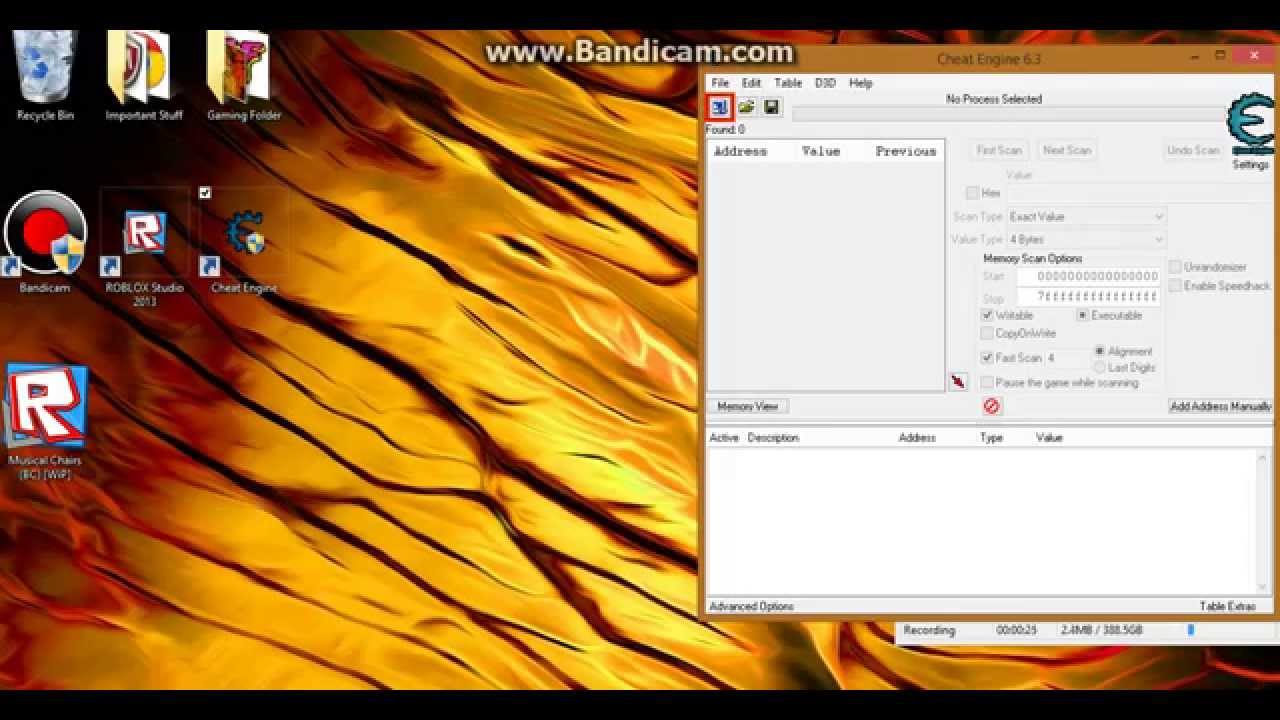Select the Alignment radio button
This screenshot has width=1280, height=720.
[x=1100, y=351]
